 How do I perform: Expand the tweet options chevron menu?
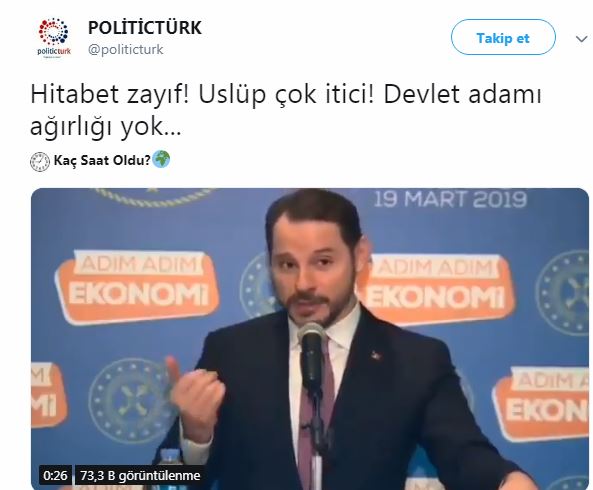(x=581, y=39)
